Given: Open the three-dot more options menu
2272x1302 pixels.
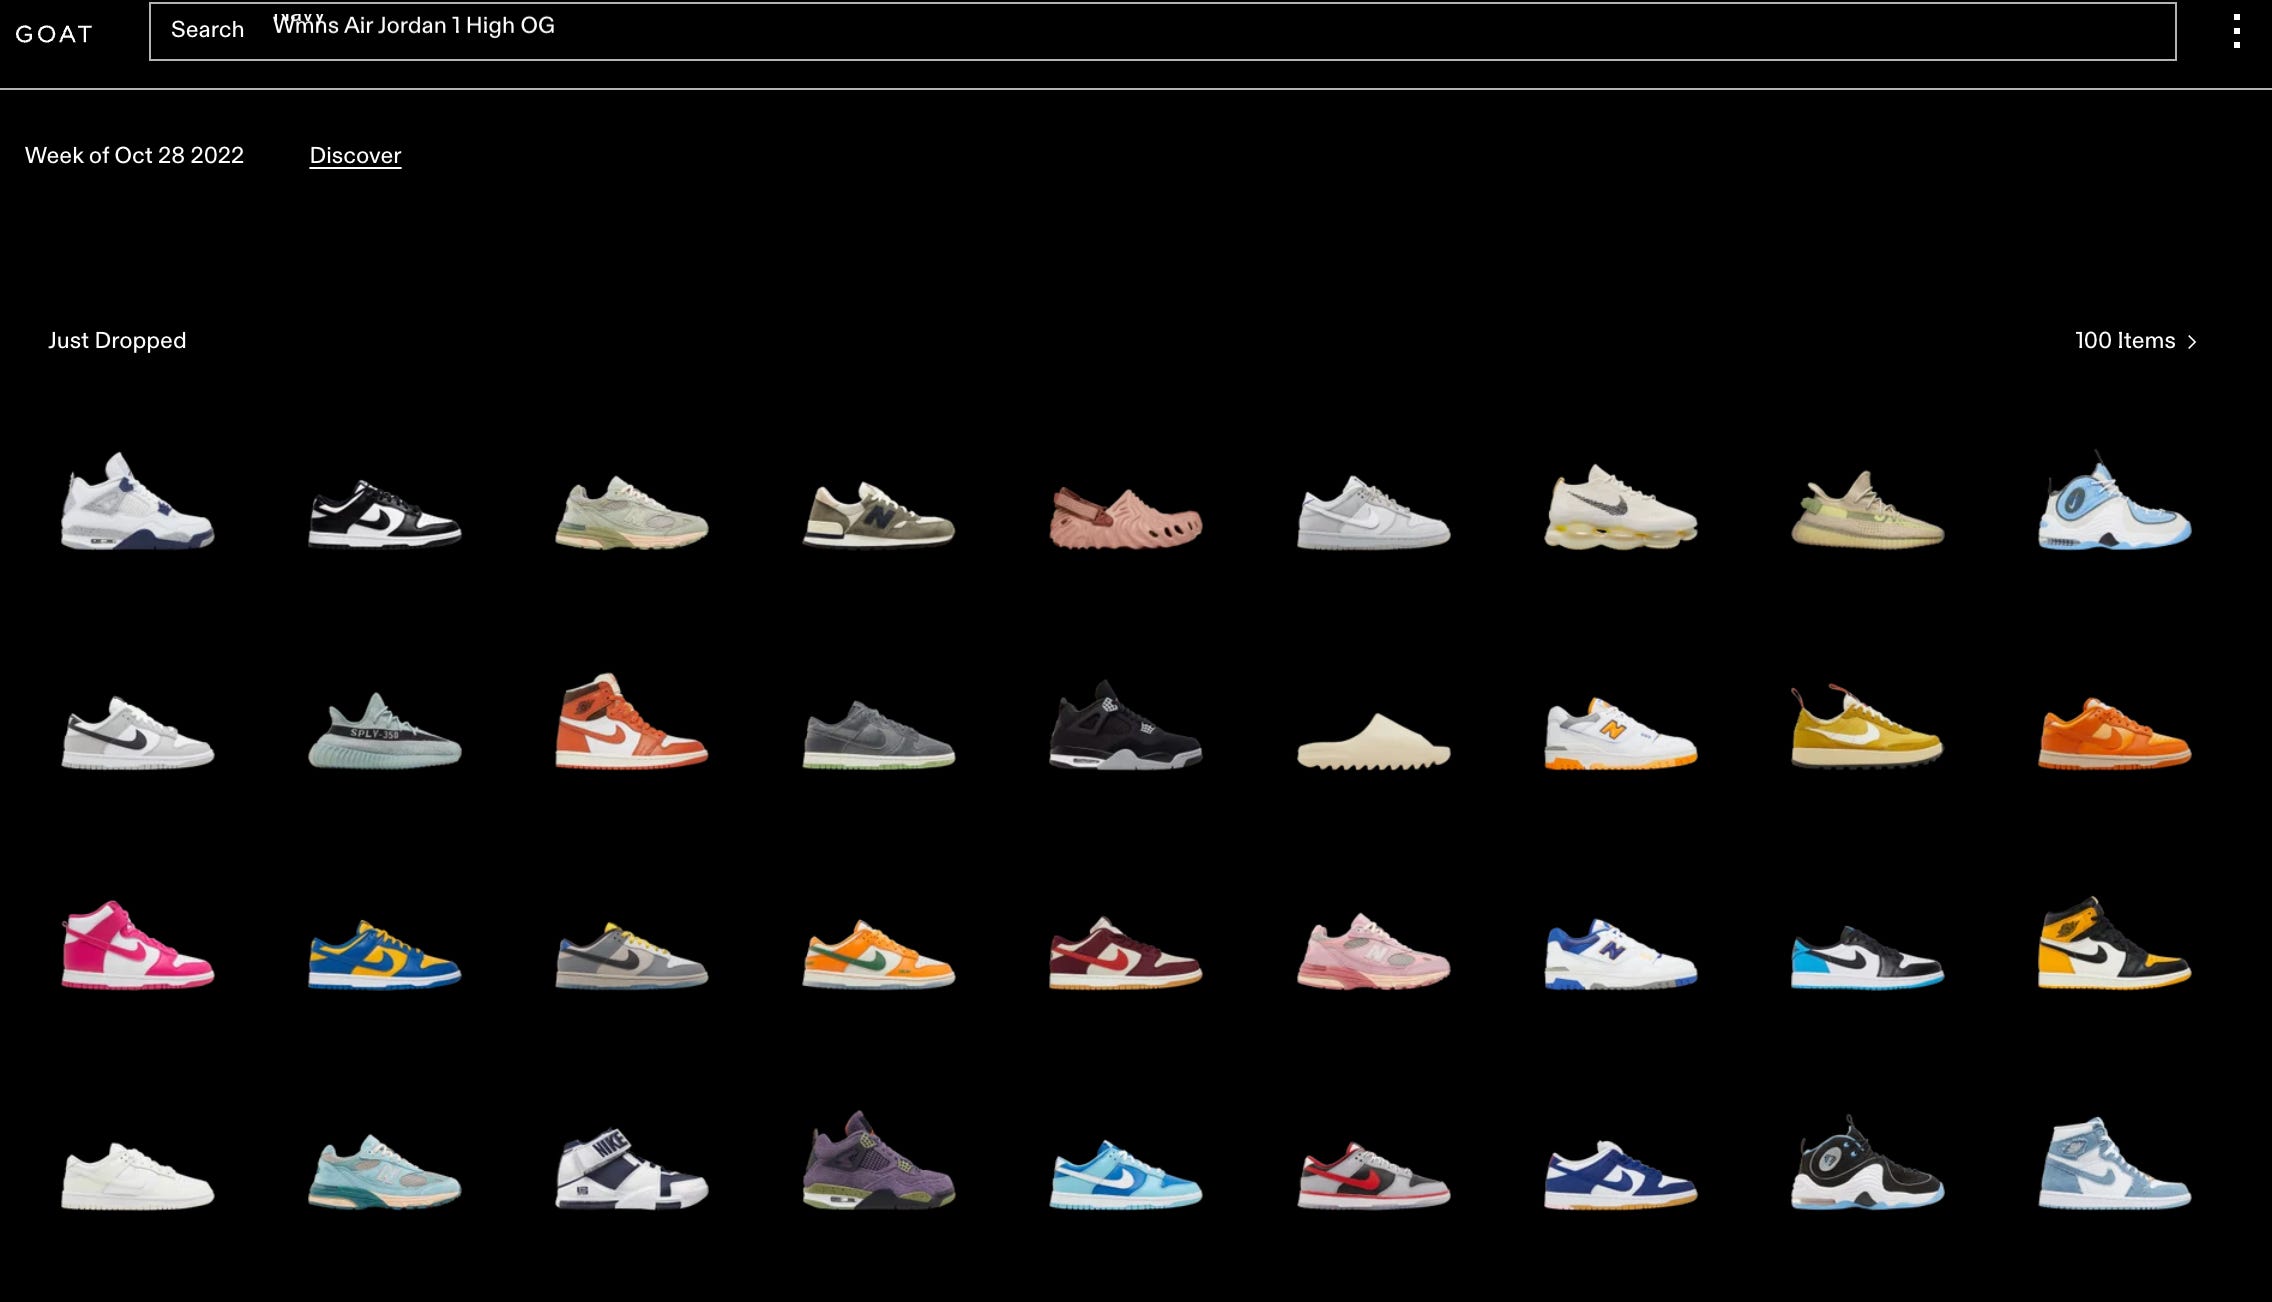Looking at the screenshot, I should 2237,31.
